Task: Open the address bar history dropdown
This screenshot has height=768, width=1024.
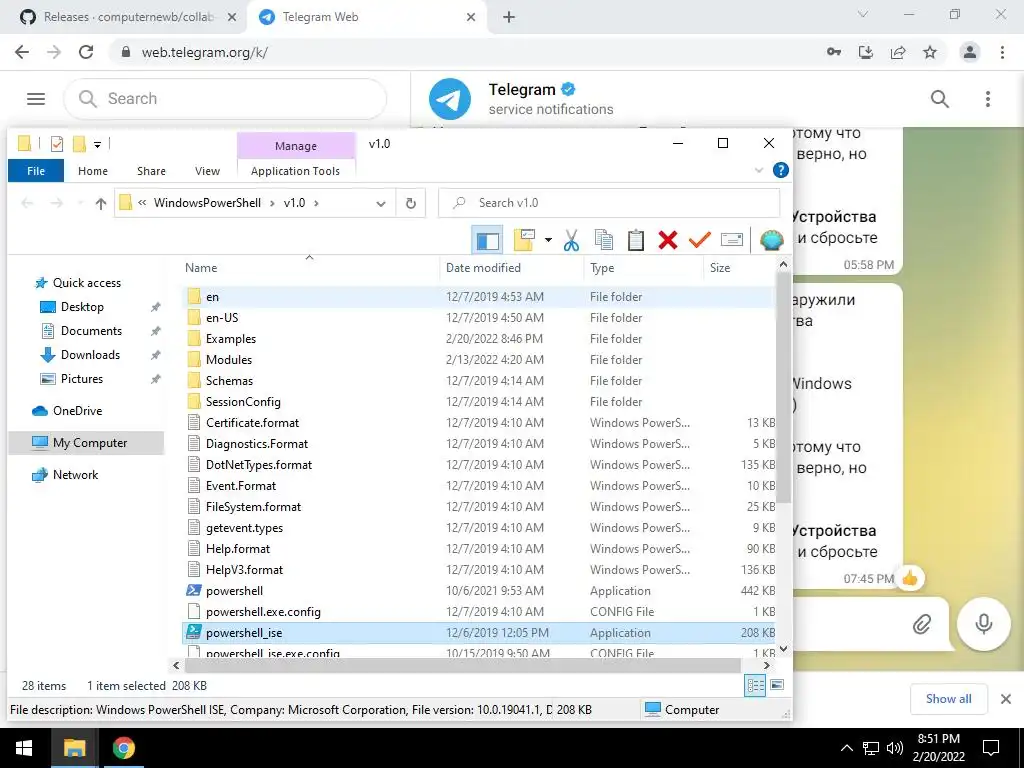Action: (x=381, y=203)
